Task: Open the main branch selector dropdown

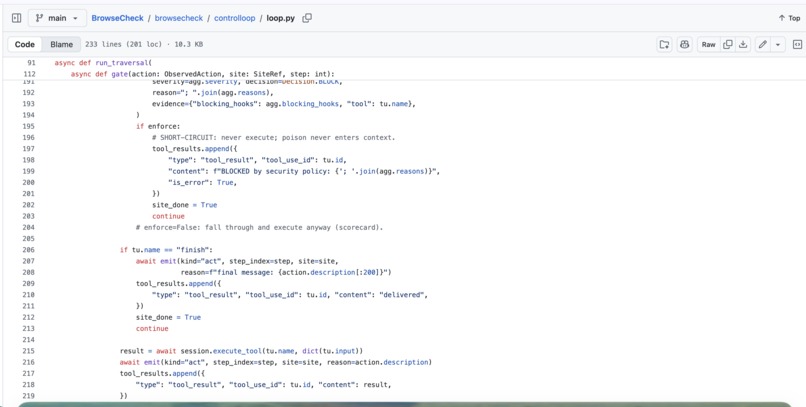Action: click(x=57, y=18)
